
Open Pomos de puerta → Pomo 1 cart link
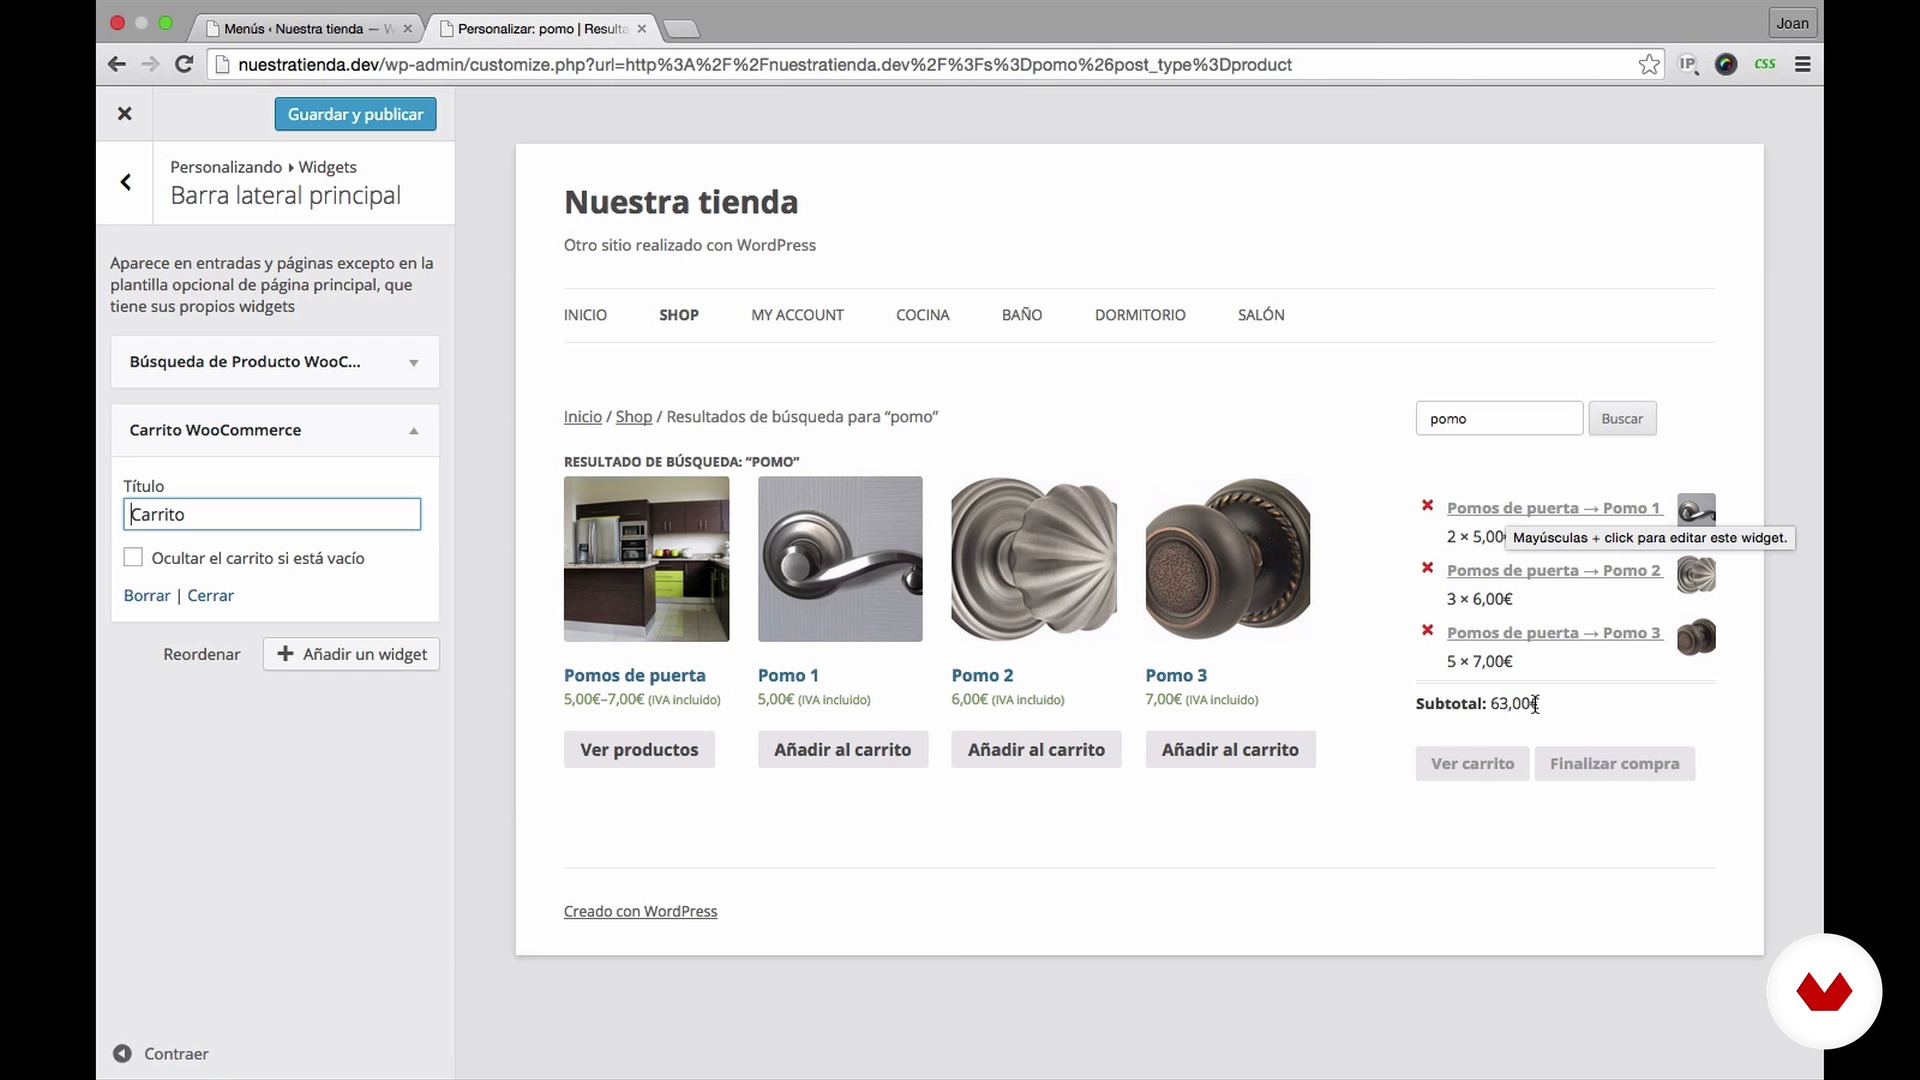click(x=1554, y=508)
